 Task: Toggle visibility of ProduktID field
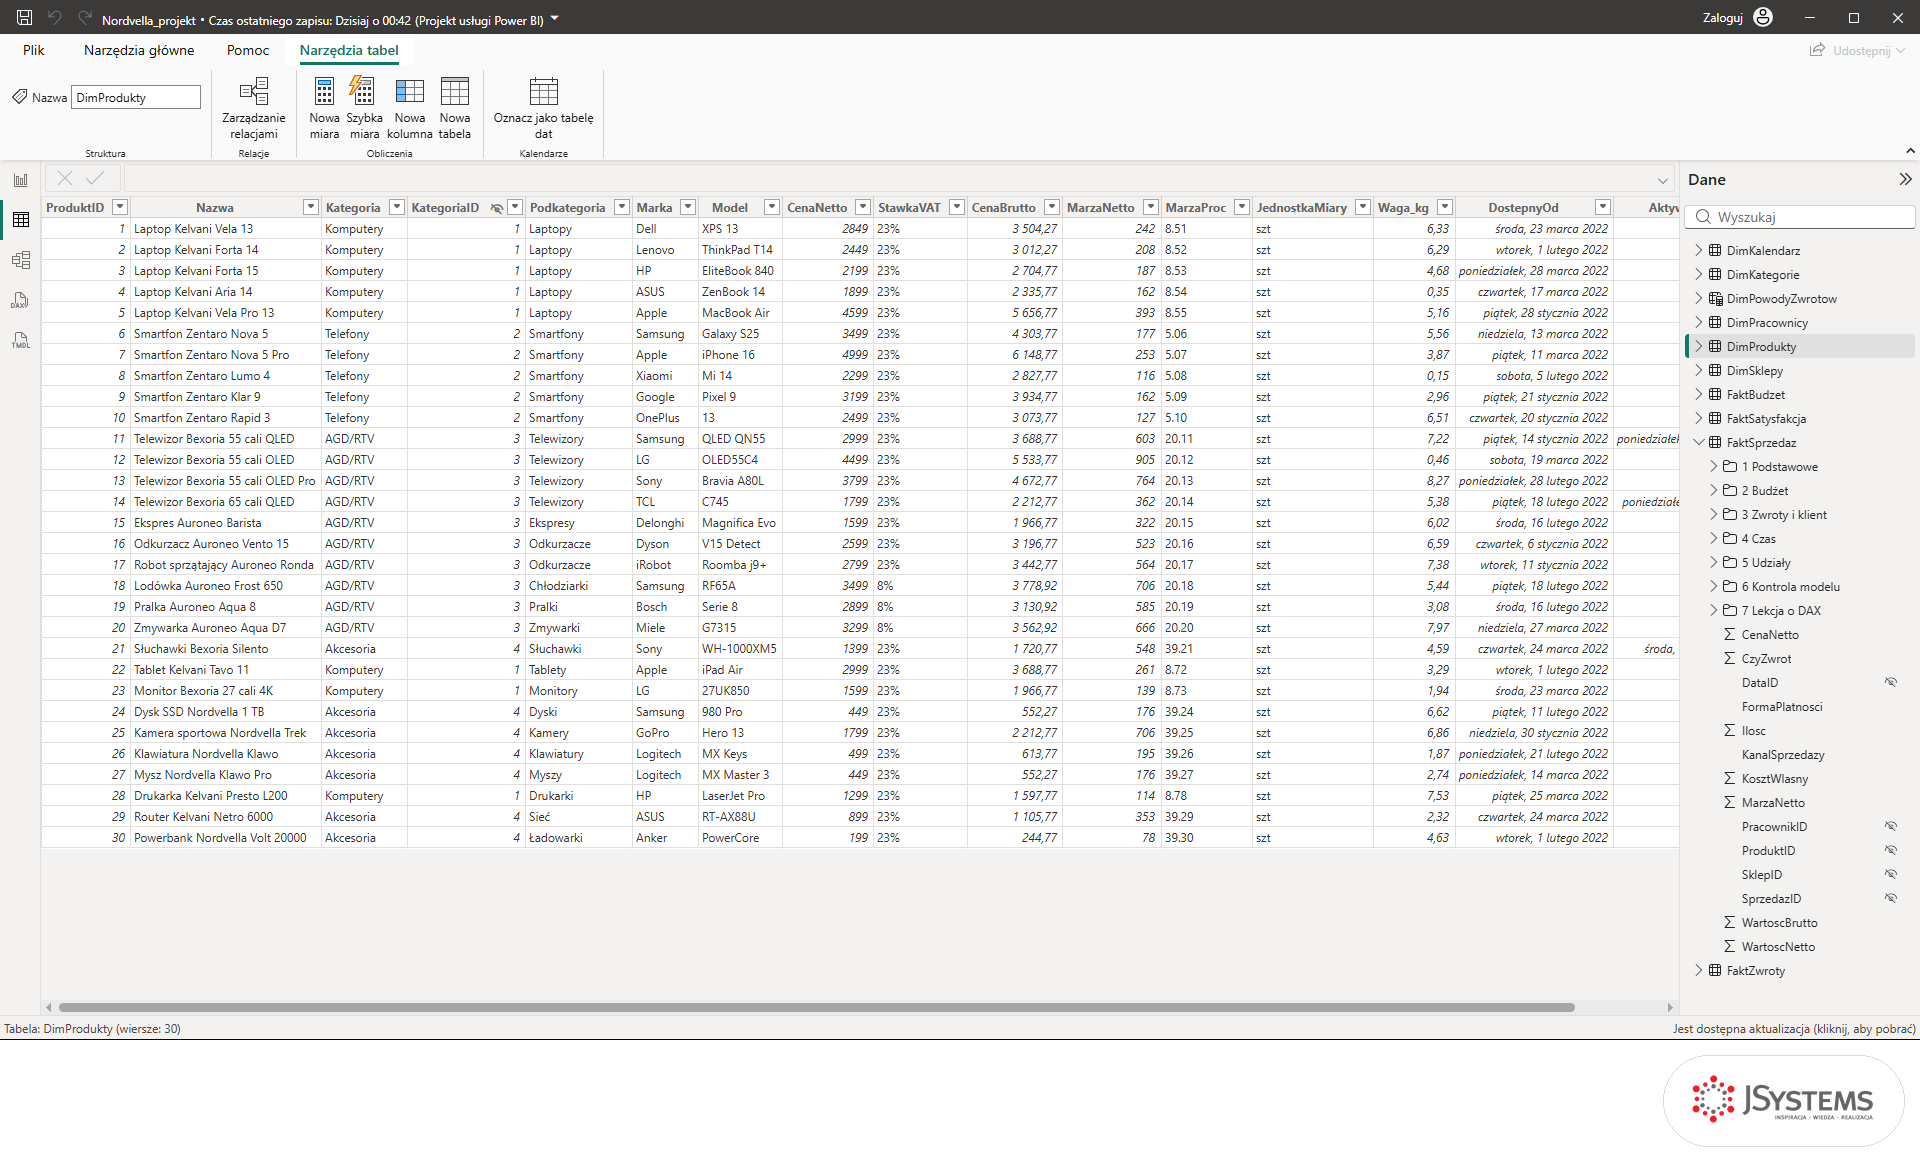coord(1891,850)
